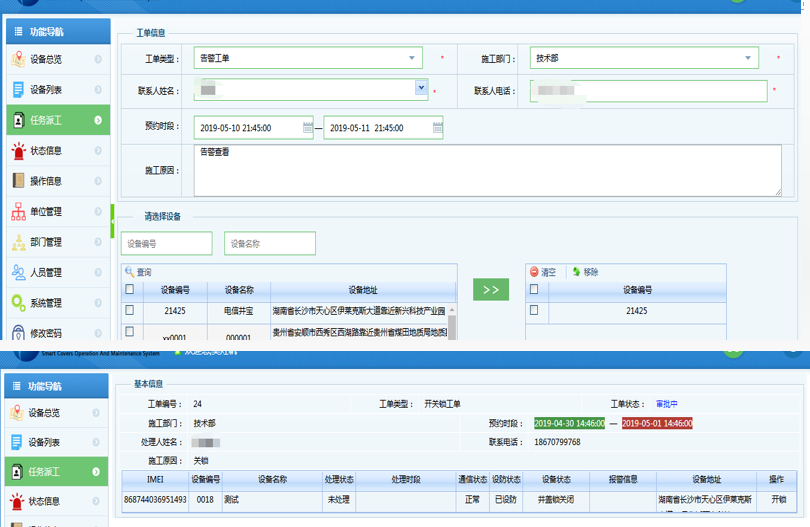Click the 设备名称 search input field

click(x=269, y=243)
